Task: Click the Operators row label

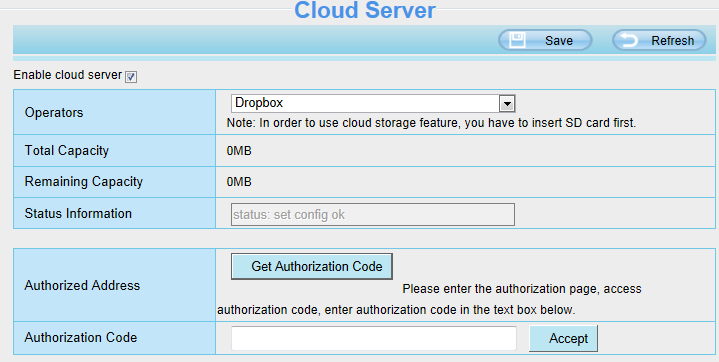Action: (54, 112)
